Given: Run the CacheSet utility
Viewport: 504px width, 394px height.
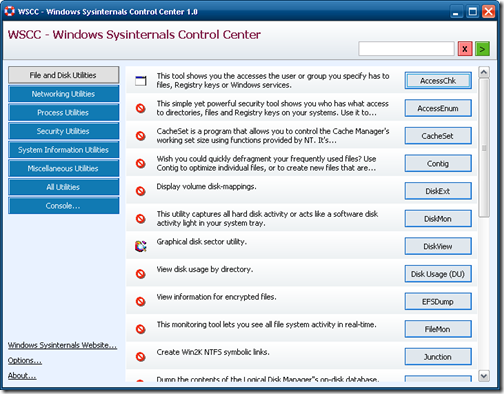Looking at the screenshot, I should [438, 136].
